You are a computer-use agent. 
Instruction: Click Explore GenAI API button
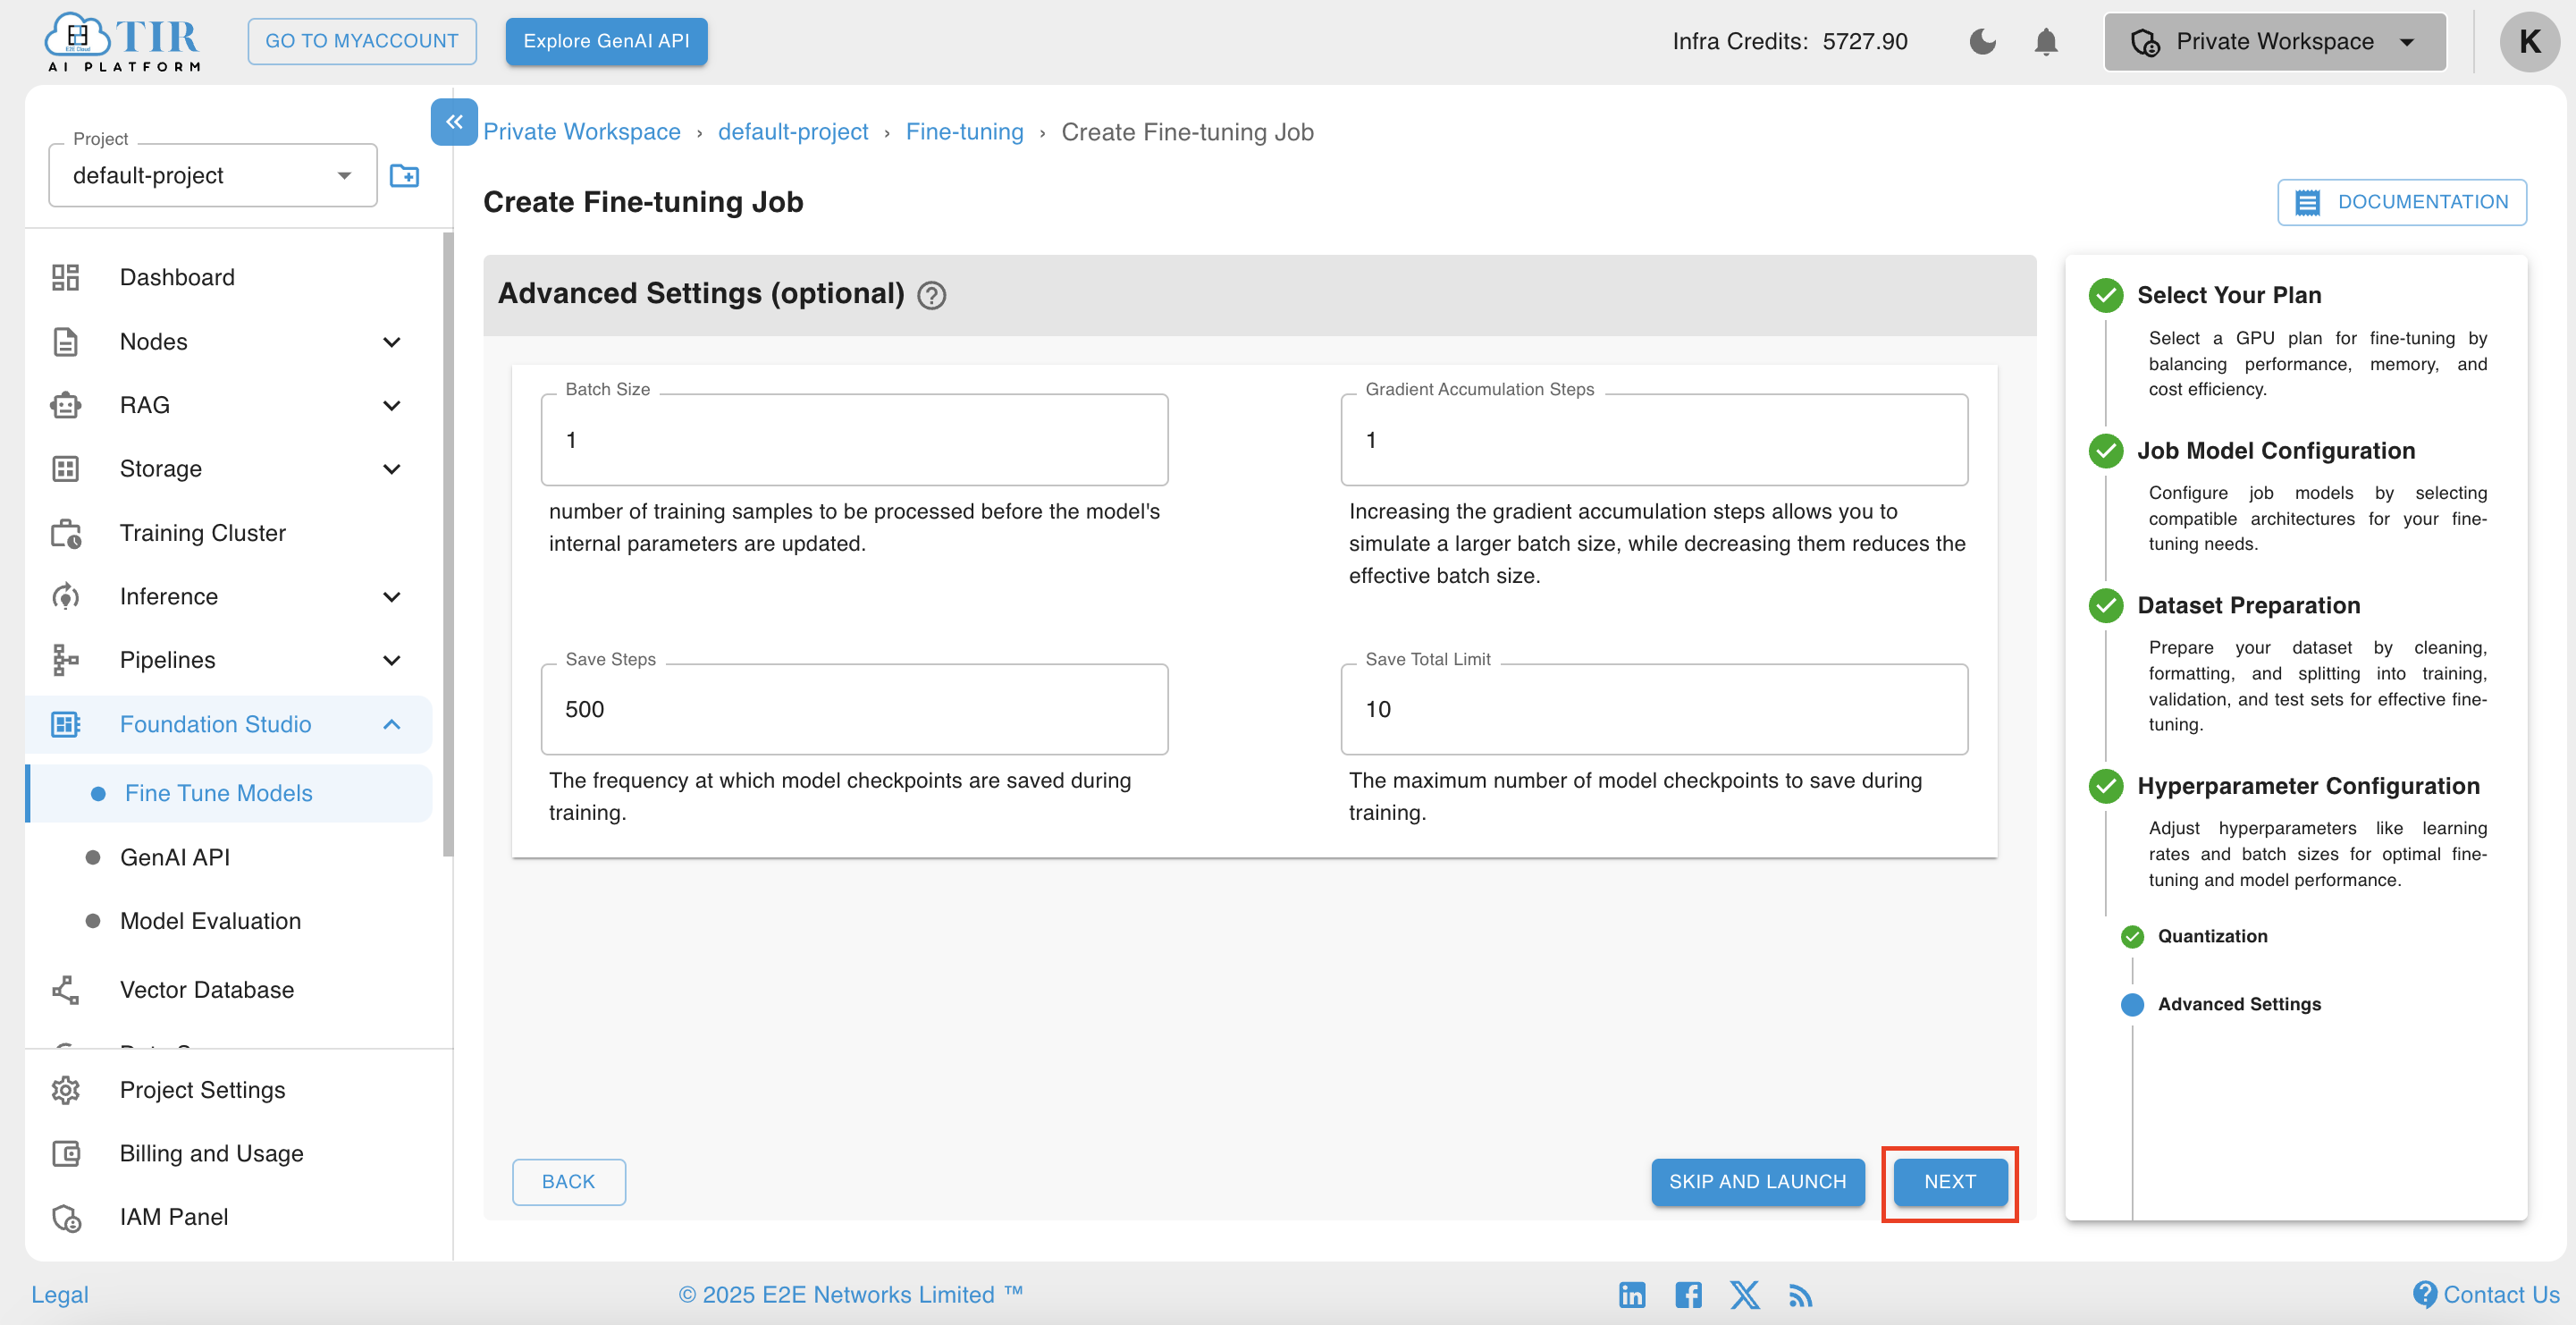(x=606, y=41)
